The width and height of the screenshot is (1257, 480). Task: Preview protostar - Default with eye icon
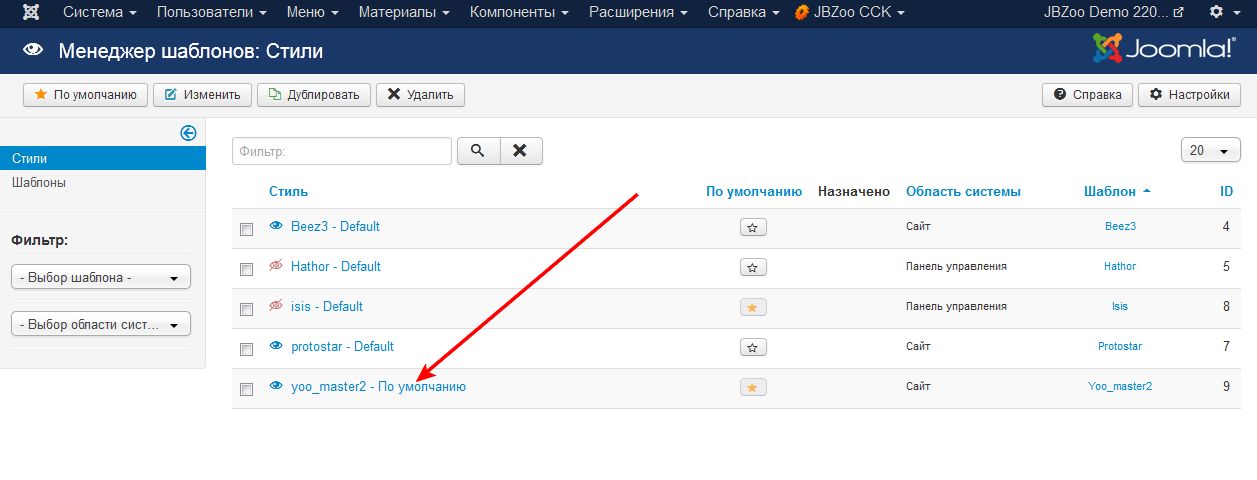[277, 346]
